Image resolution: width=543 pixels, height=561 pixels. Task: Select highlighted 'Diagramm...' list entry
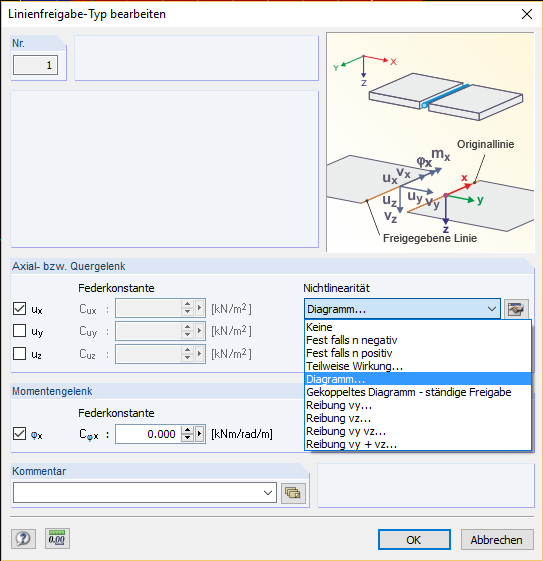[418, 379]
